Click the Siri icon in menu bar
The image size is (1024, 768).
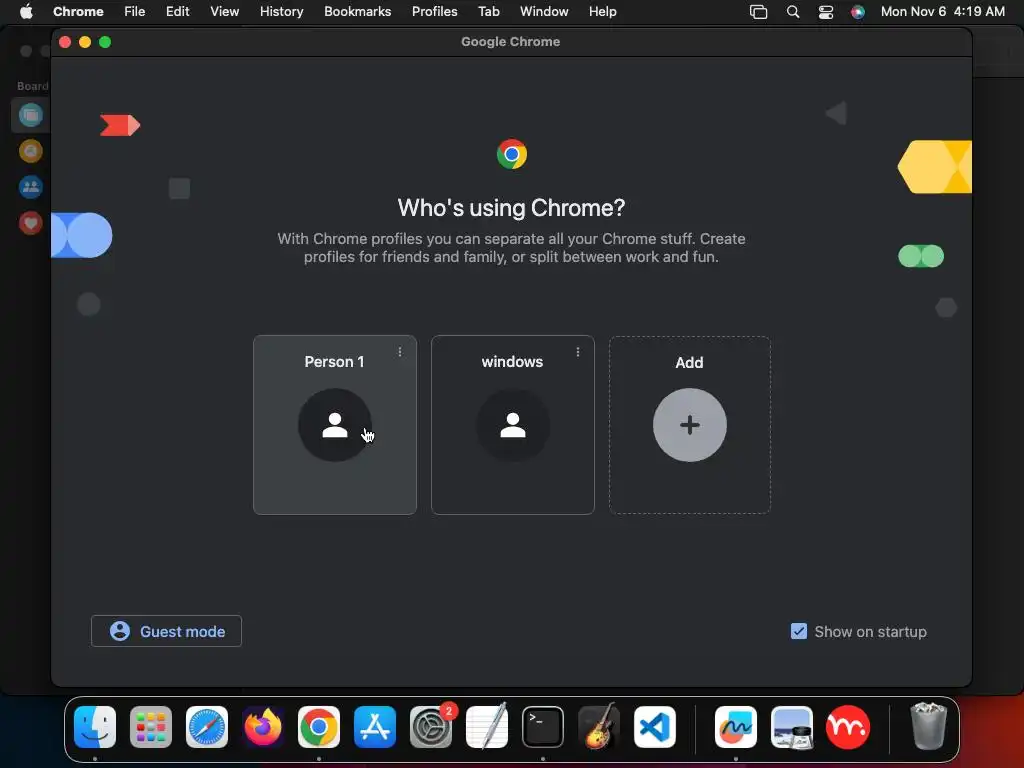tap(858, 12)
